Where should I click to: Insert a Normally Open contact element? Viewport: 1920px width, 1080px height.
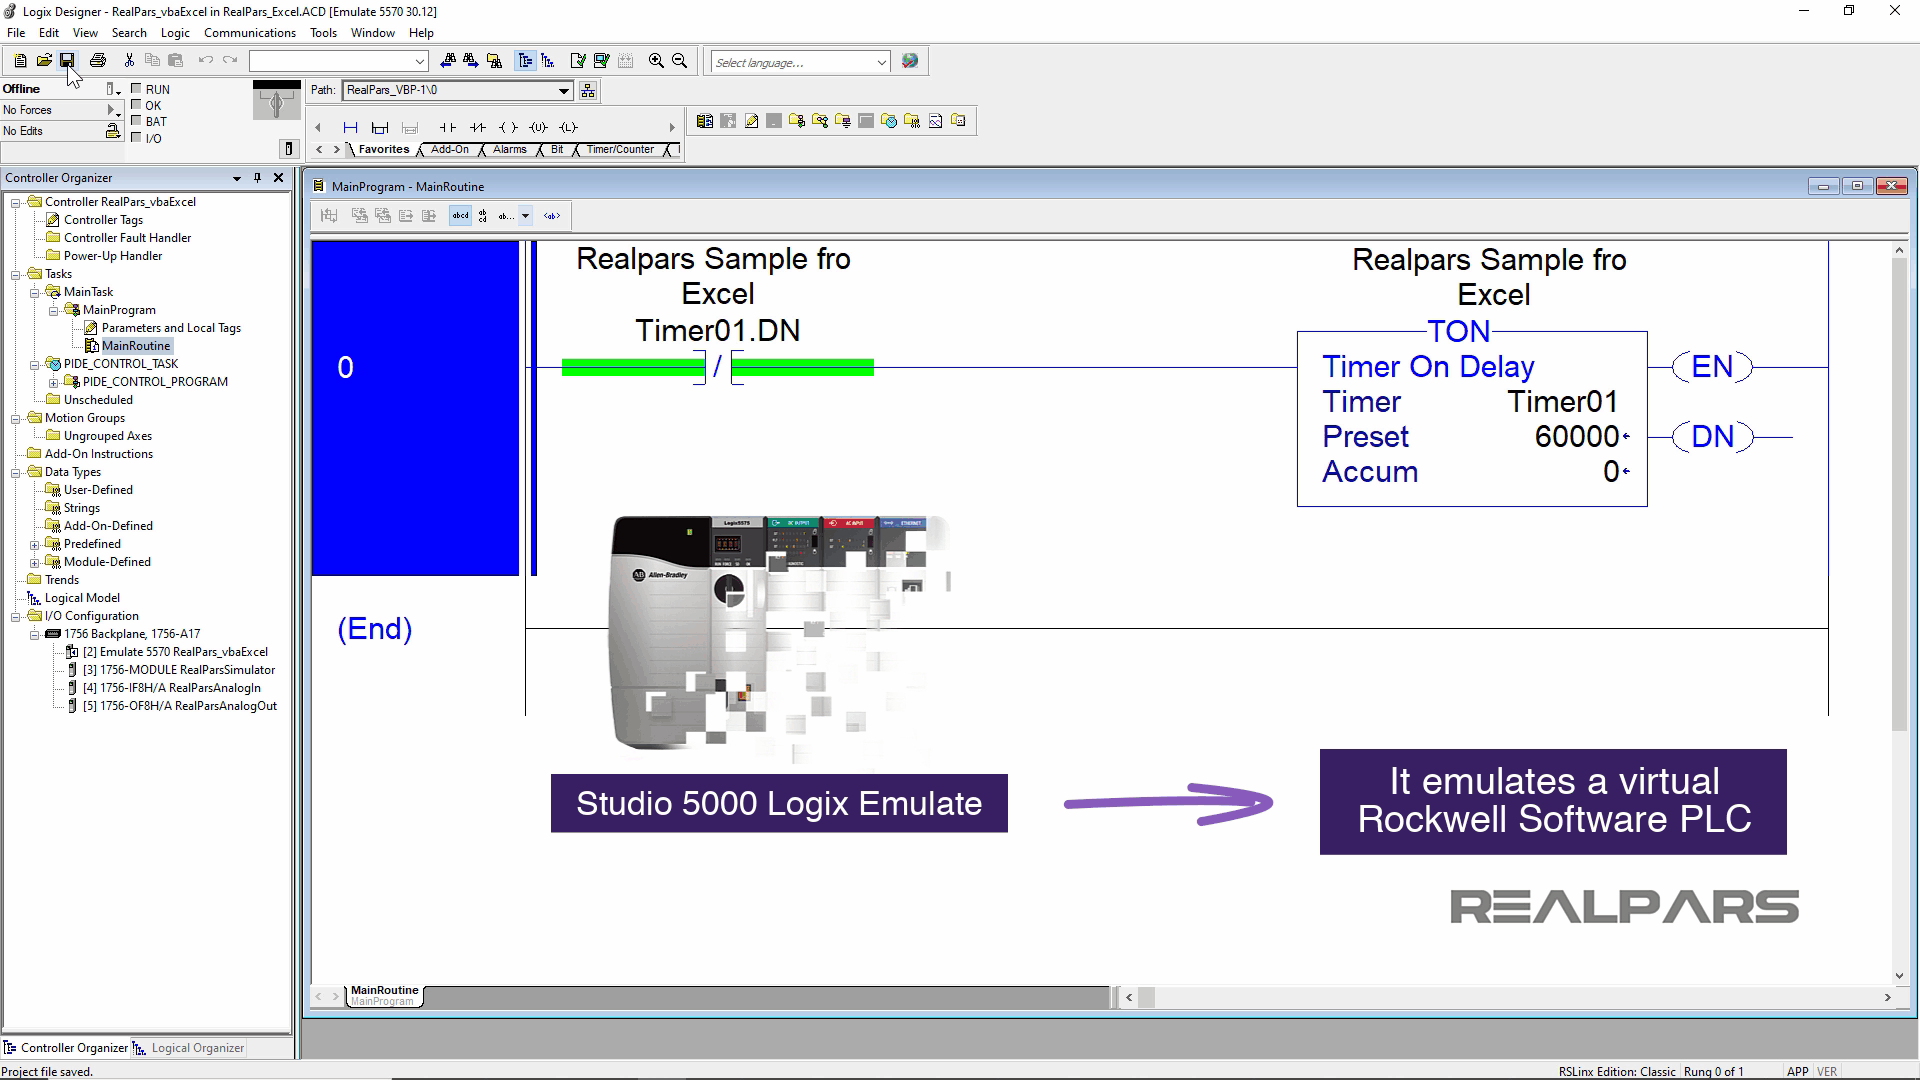point(447,128)
